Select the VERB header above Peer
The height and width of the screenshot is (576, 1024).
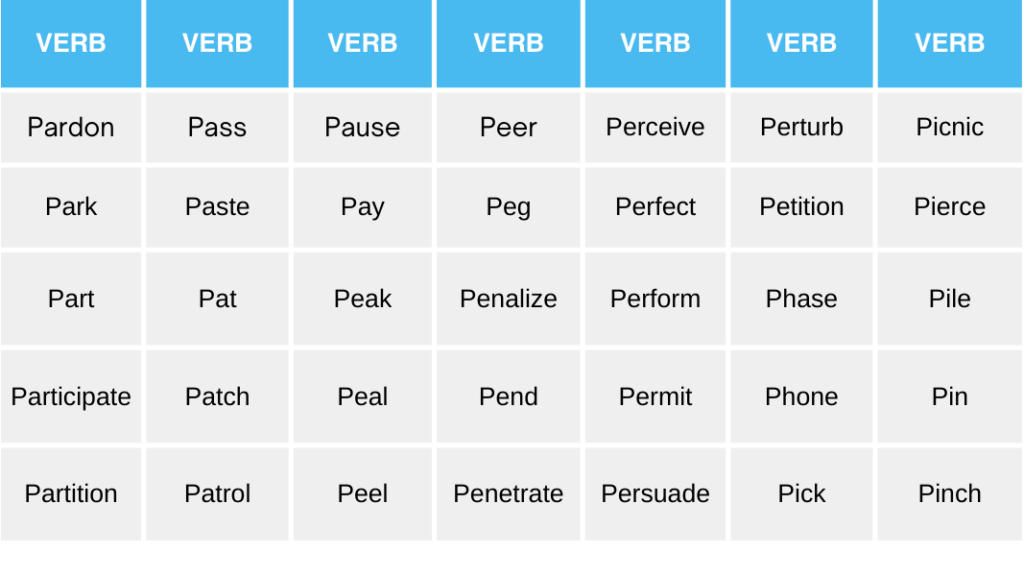[x=508, y=43]
